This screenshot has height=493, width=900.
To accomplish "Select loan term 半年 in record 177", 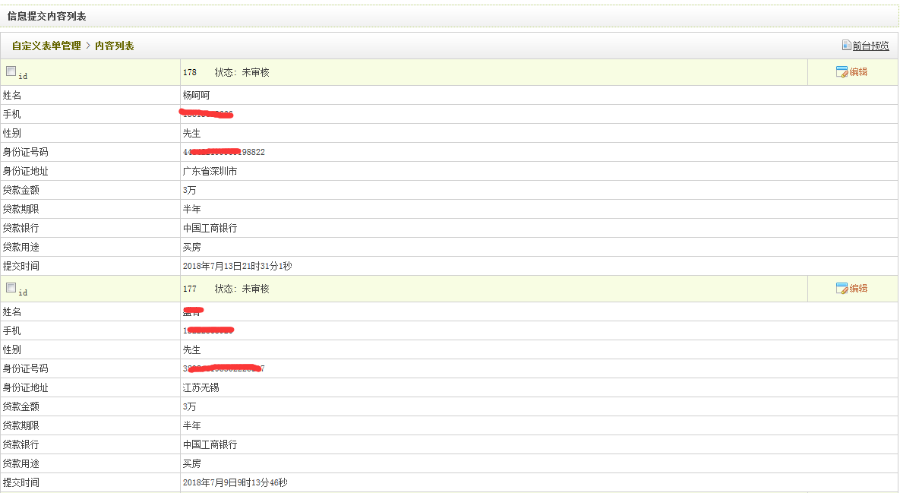I will click(192, 425).
